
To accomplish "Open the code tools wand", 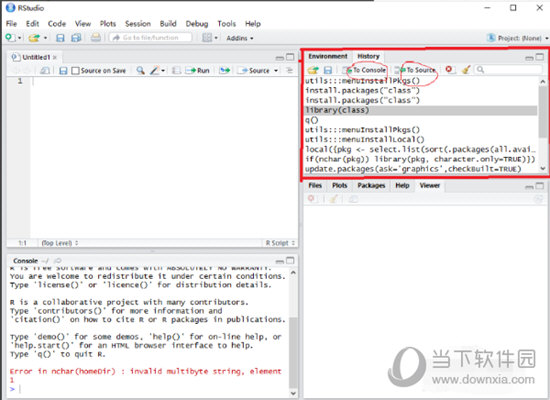I will click(x=154, y=71).
